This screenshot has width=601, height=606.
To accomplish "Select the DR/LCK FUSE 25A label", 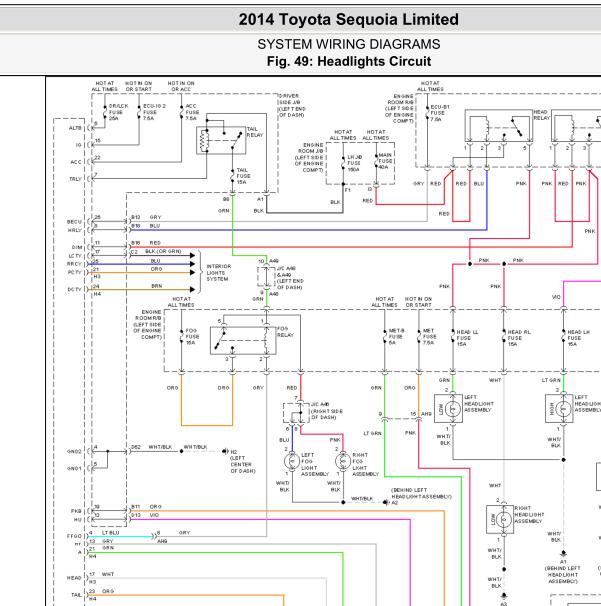I will pyautogui.click(x=118, y=112).
